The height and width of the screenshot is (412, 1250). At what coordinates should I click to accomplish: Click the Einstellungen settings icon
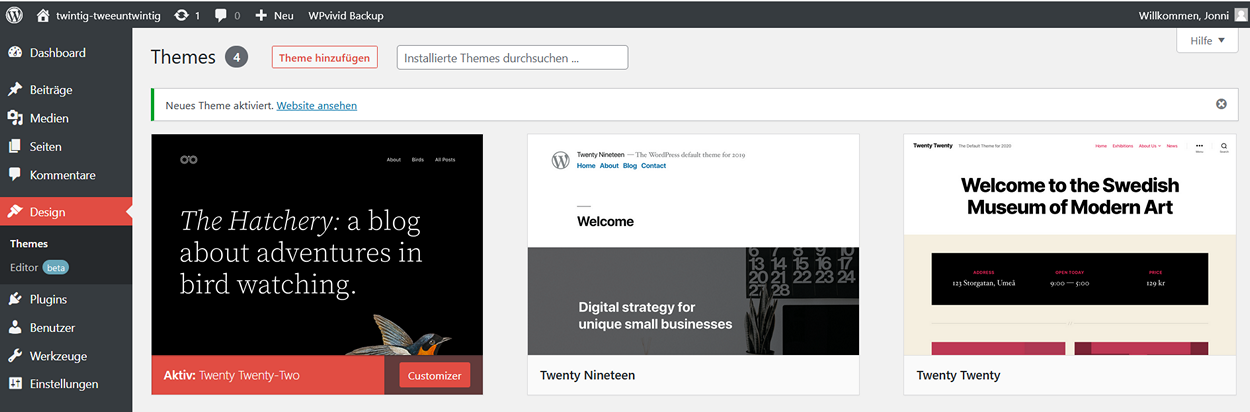click(x=15, y=383)
